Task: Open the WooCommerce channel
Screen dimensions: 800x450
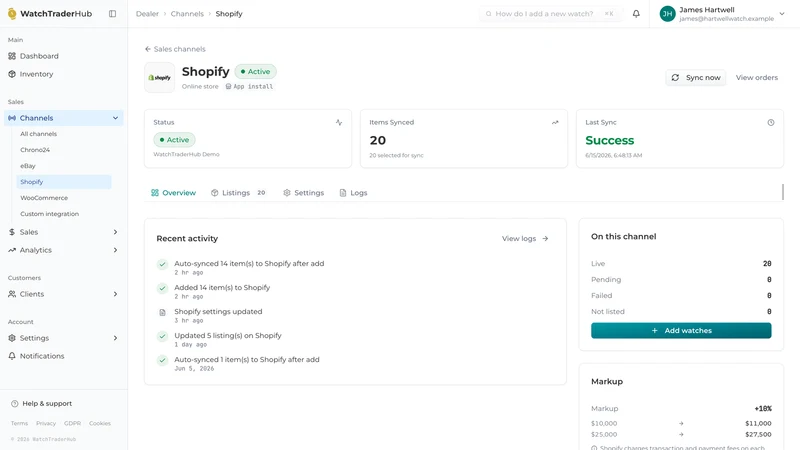Action: pos(44,198)
